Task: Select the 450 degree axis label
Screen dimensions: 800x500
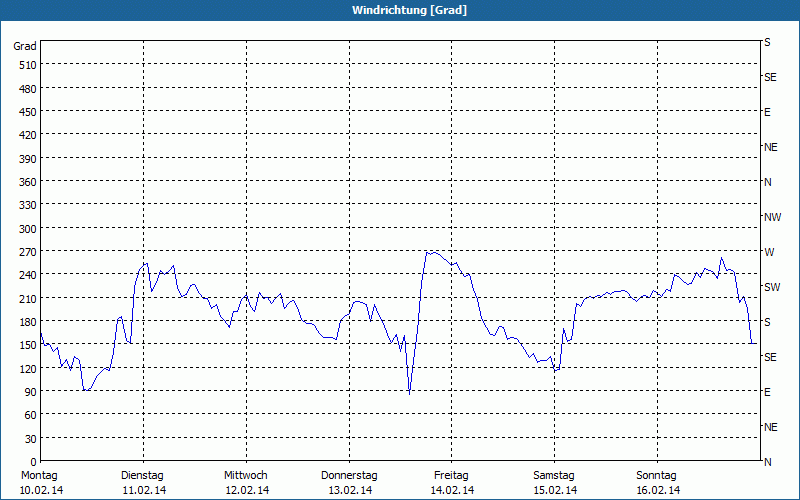Action: [28, 112]
